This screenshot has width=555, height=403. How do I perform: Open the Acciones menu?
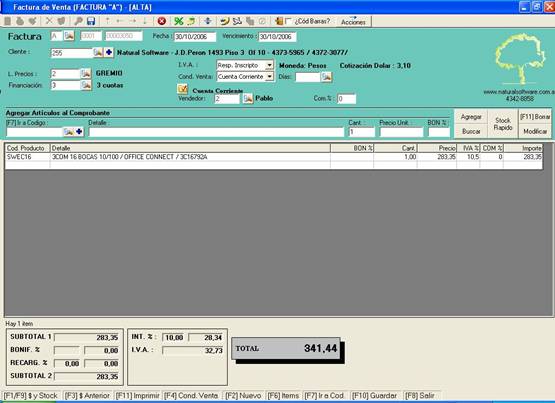tap(353, 21)
